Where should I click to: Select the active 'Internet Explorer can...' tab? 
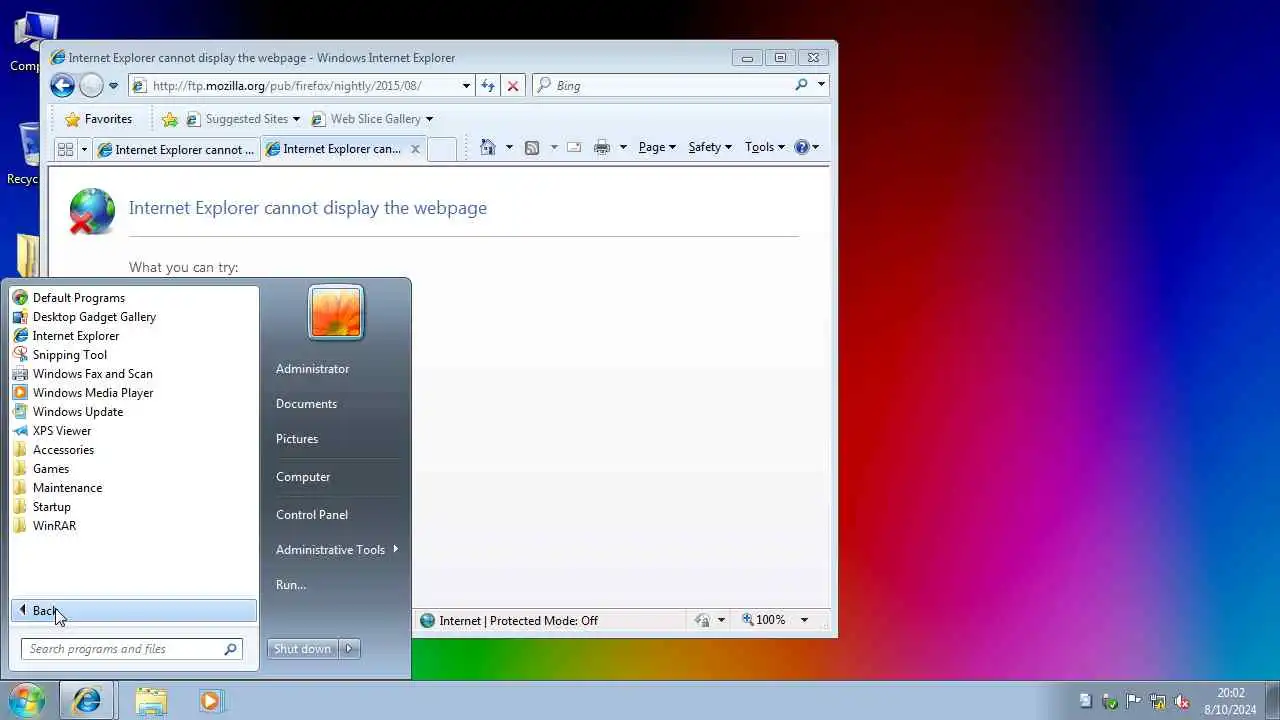[333, 149]
